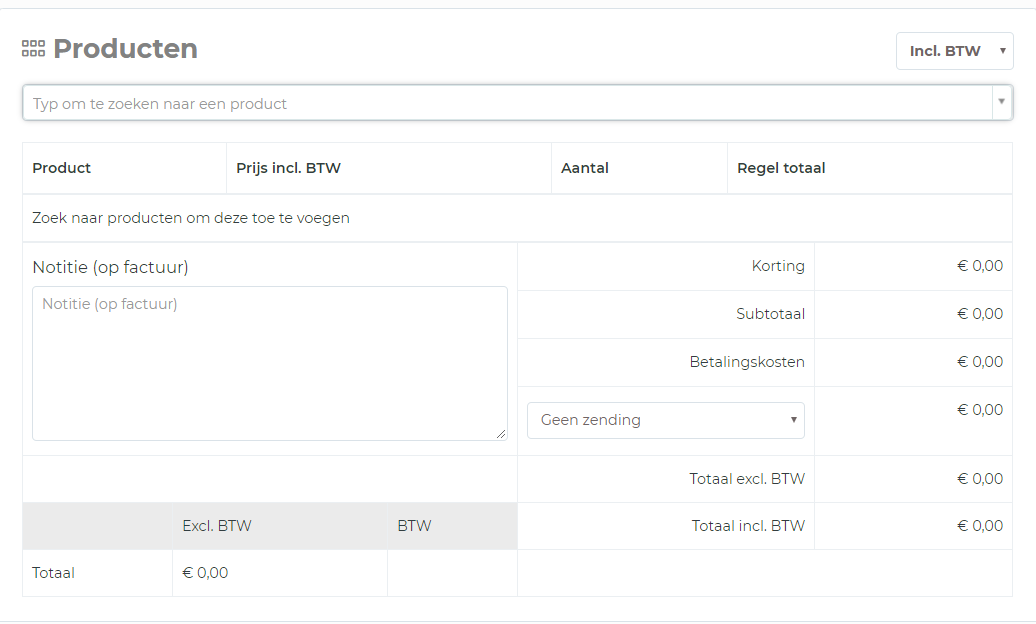Click the Totaal excl. BTW label

coord(747,479)
